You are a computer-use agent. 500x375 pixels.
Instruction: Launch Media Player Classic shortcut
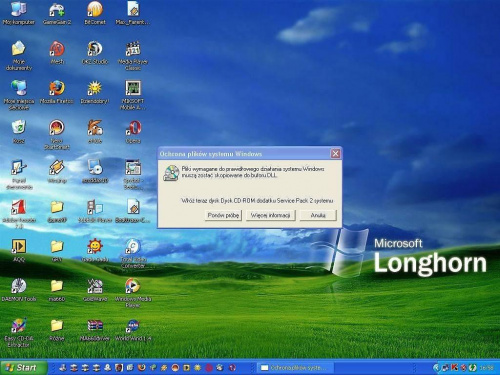tap(133, 56)
